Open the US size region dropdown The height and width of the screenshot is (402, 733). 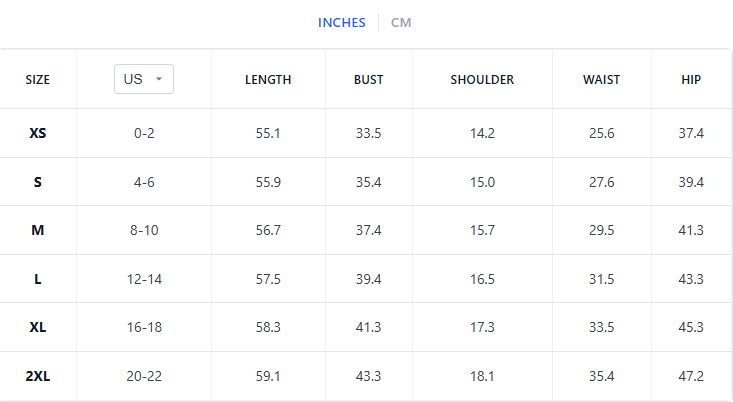point(144,79)
